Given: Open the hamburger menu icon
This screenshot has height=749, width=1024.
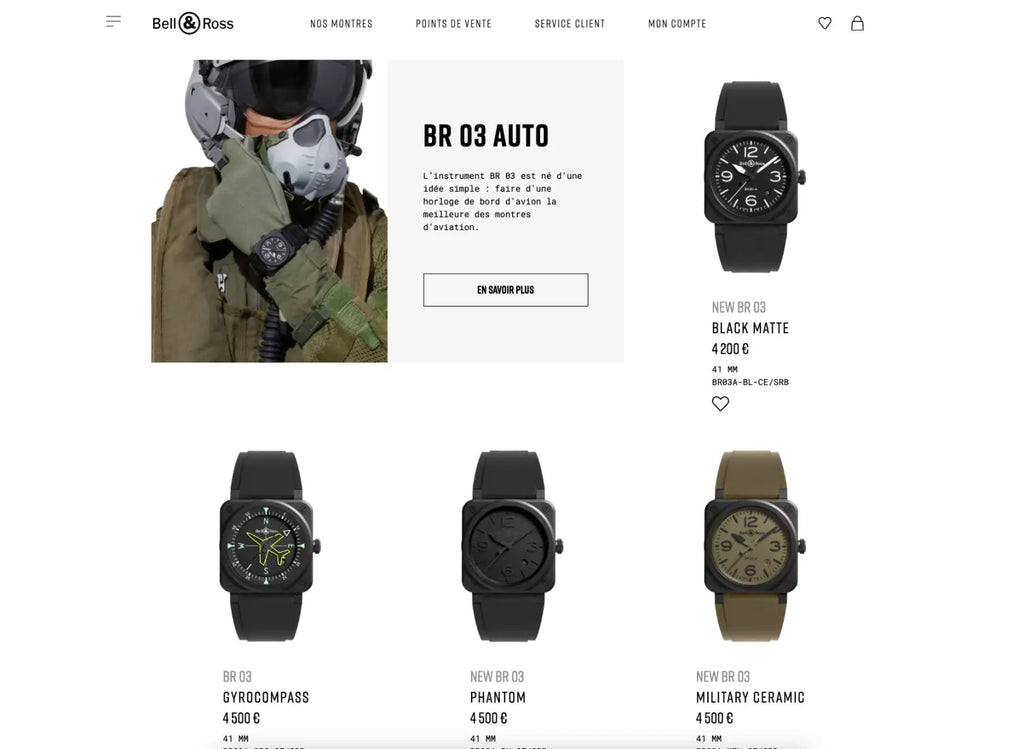Looking at the screenshot, I should [114, 22].
